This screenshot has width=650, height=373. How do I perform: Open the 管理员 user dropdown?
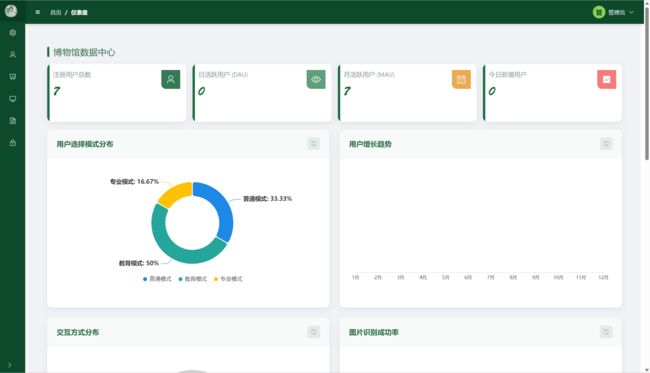[x=621, y=12]
